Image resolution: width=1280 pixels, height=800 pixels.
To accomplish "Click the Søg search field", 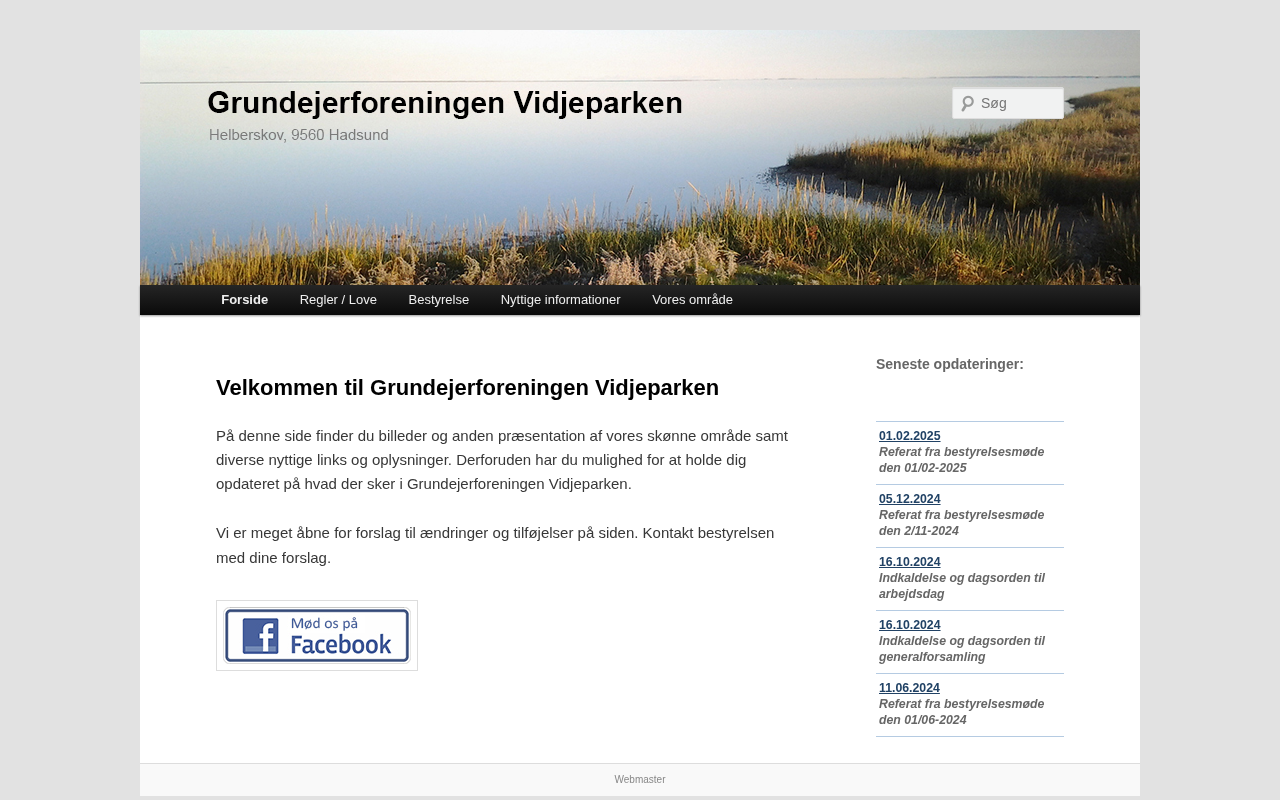I will (1008, 103).
